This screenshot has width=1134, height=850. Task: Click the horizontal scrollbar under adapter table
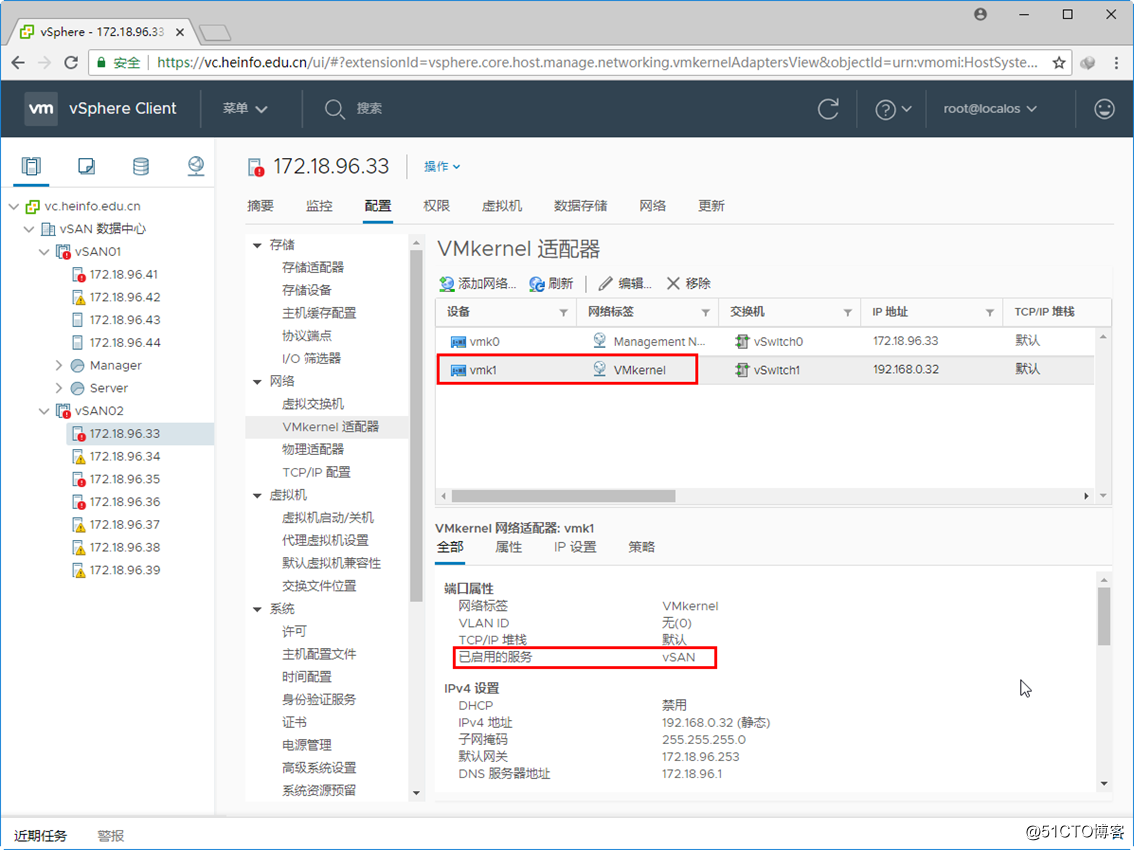[x=563, y=496]
